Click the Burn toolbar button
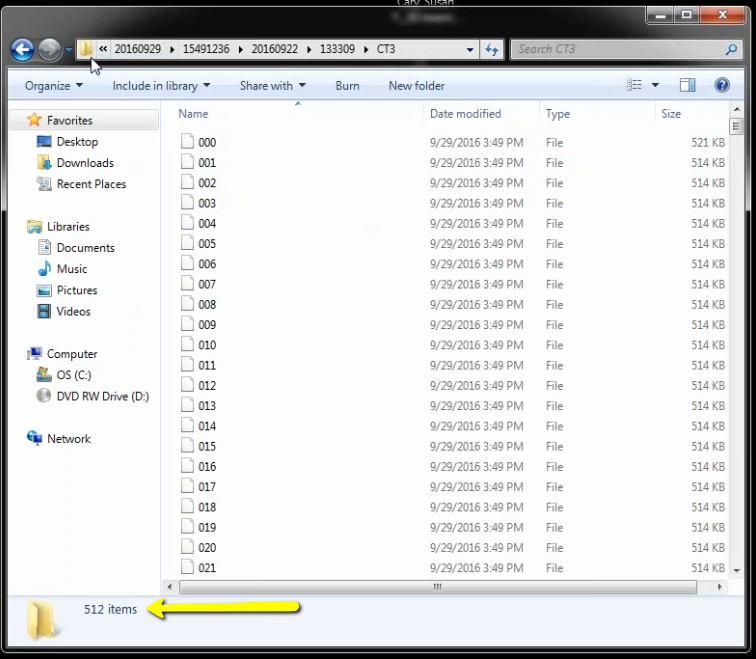 tap(347, 86)
